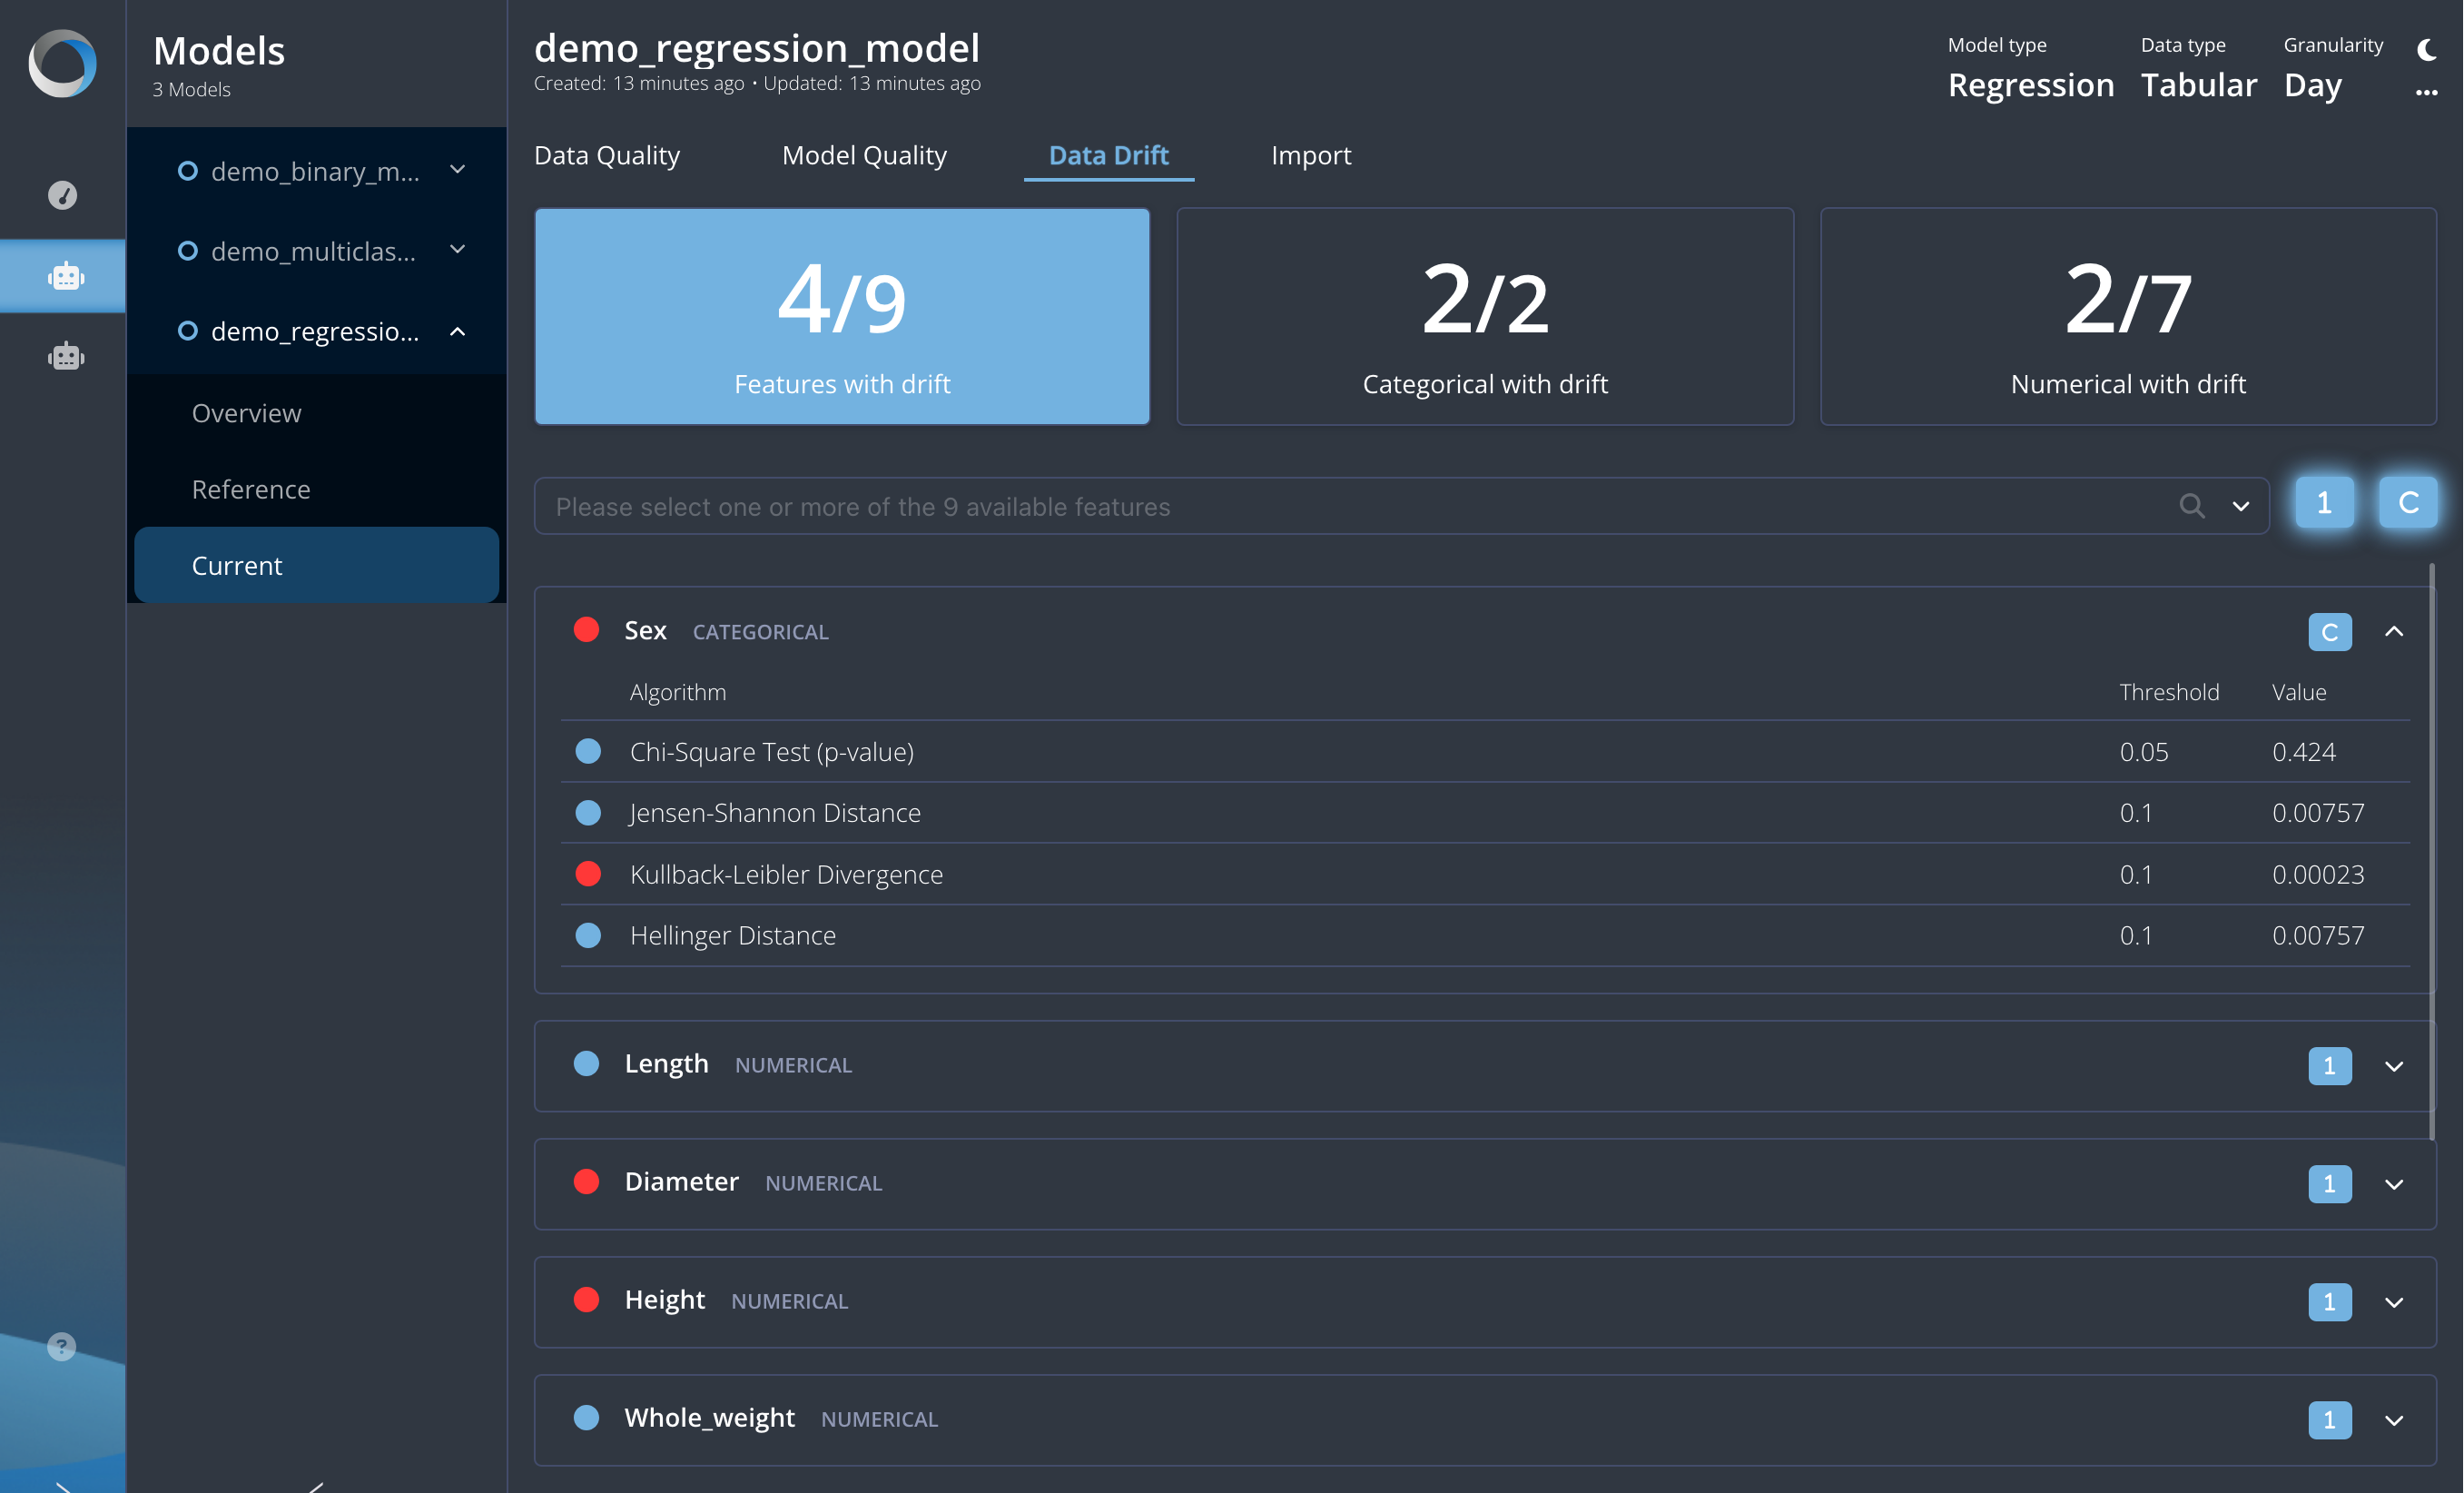The height and width of the screenshot is (1493, 2464).
Task: Click red drift dot next to Diameter
Action: 587,1182
